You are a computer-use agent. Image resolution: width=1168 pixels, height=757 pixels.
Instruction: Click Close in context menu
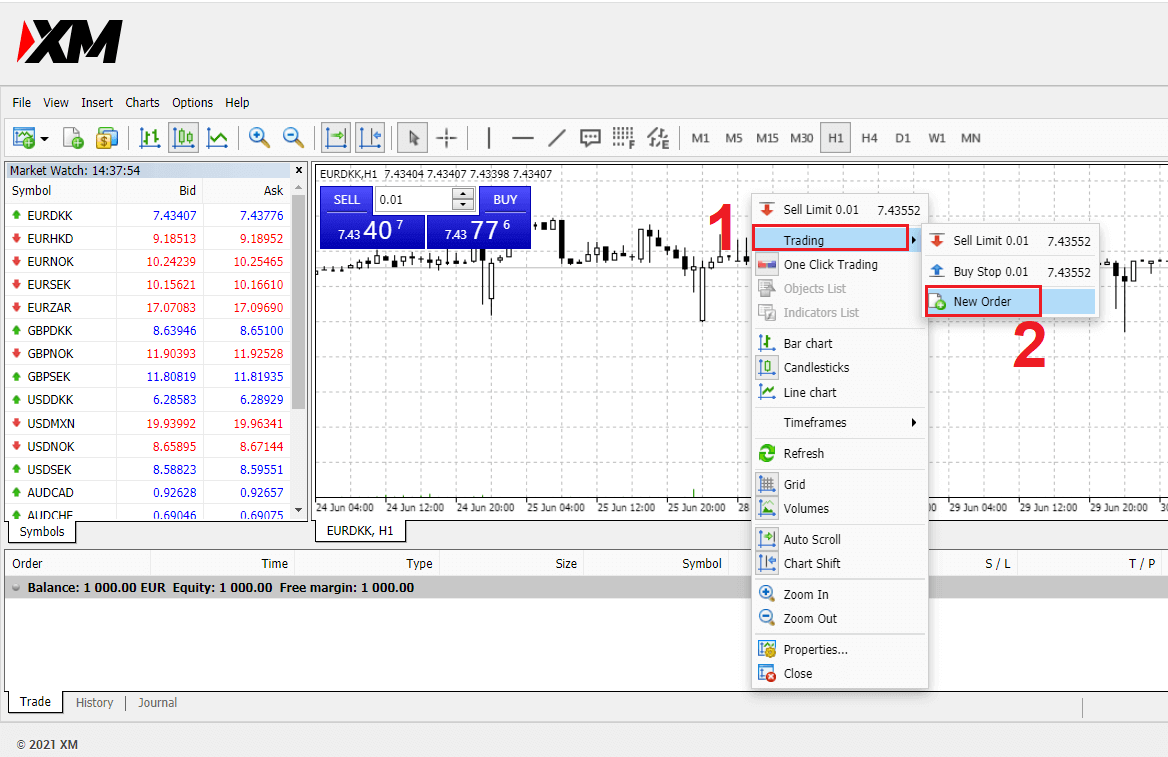coord(840,674)
